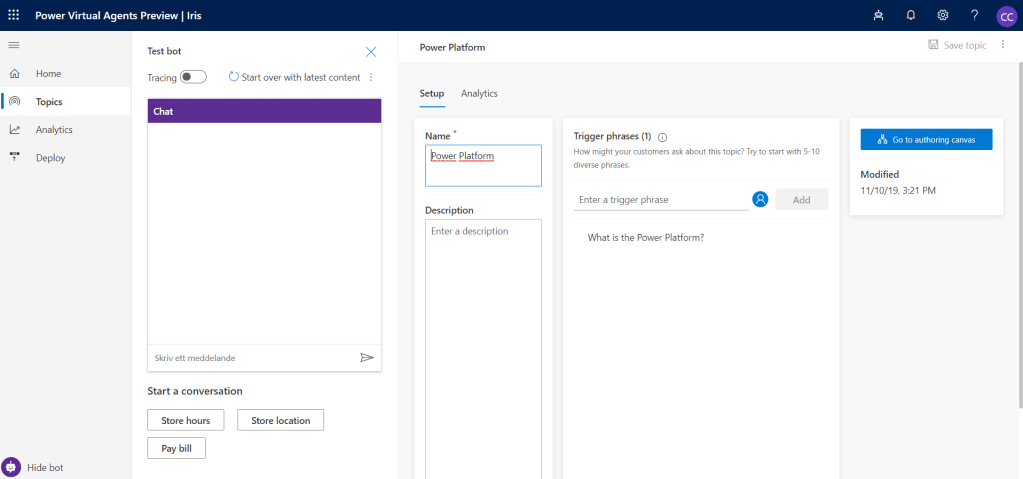Click the Store hours conversation button
Image resolution: width=1023 pixels, height=479 pixels.
[185, 420]
